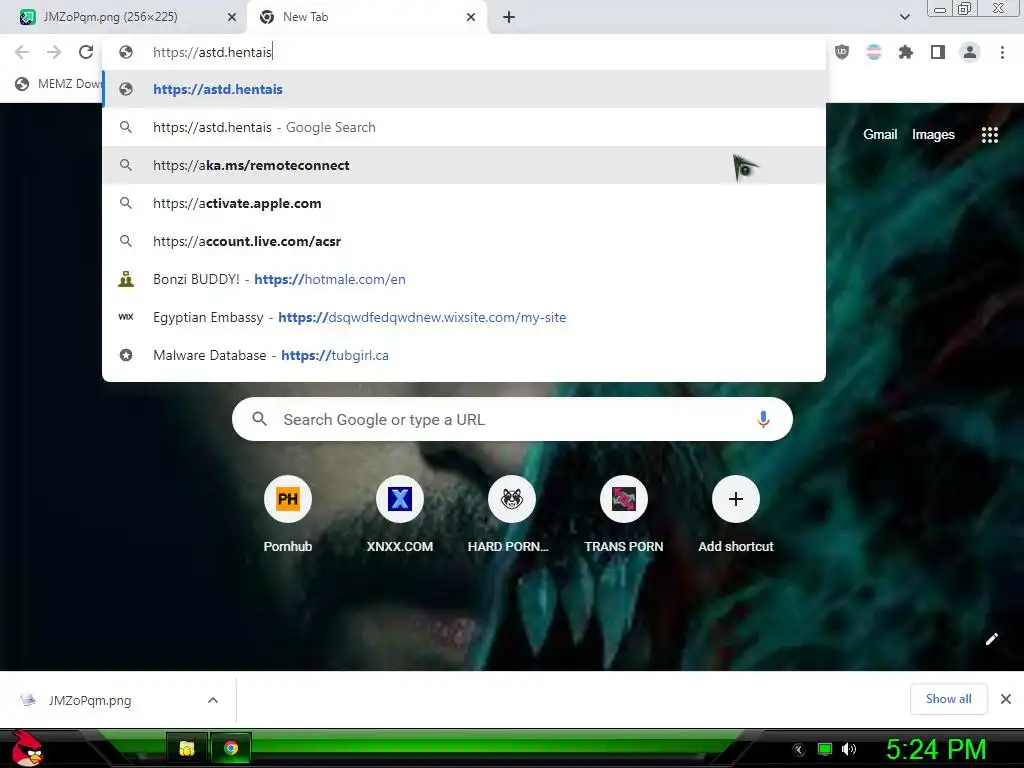
Task: Open the taskbar Chrome icon
Action: point(231,748)
